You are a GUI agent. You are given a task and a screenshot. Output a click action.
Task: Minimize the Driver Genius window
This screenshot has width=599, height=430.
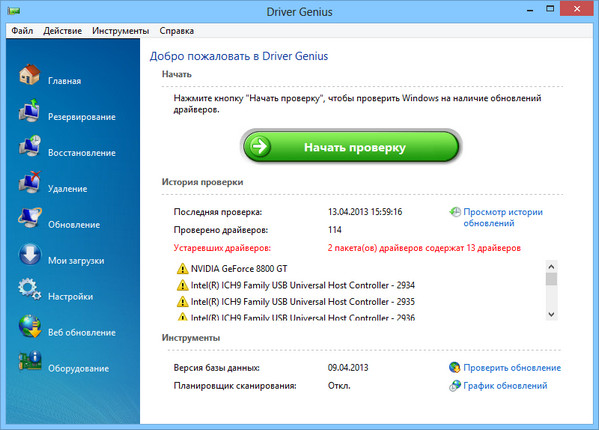(530, 10)
